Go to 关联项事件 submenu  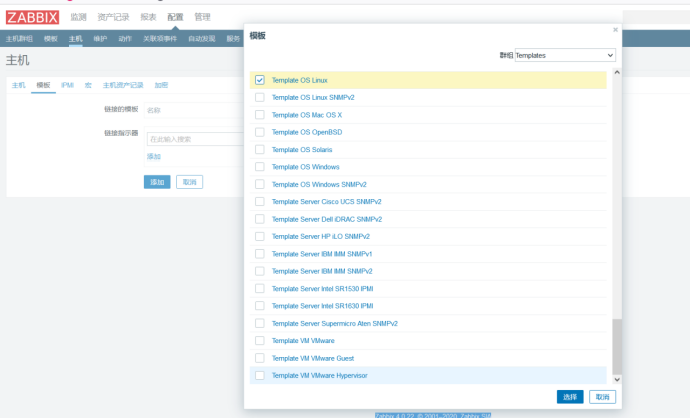(160, 39)
